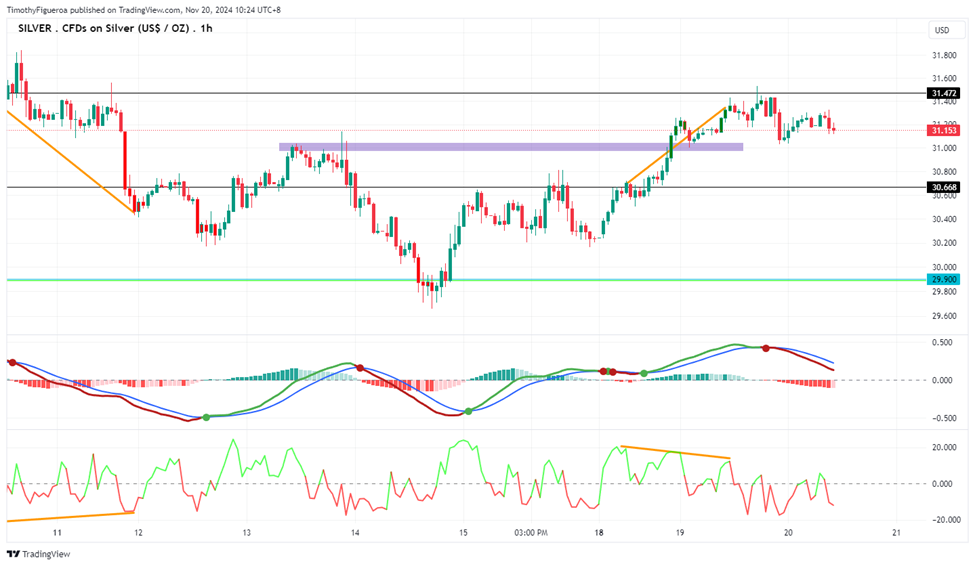Select the red 31.153 current price label
975x566 pixels.
(x=943, y=131)
